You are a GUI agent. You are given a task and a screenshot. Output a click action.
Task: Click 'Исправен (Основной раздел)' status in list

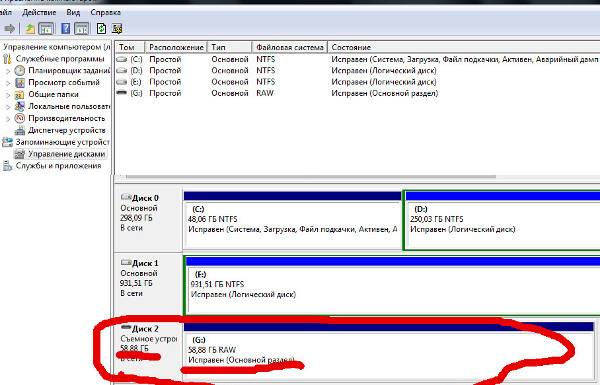385,93
